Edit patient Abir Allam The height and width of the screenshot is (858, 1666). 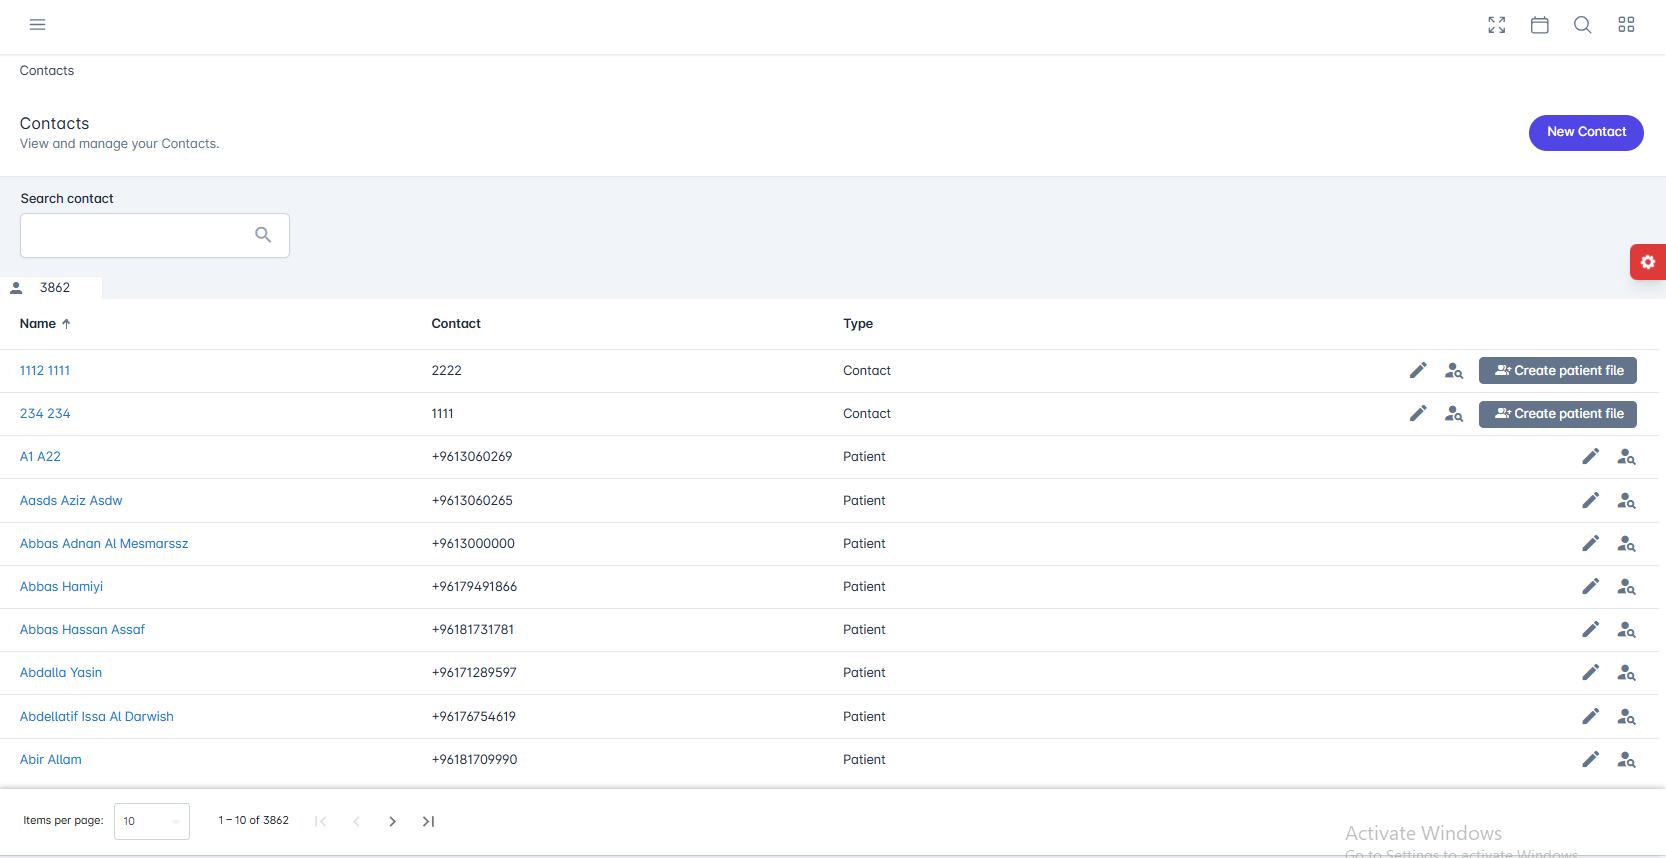click(x=1590, y=760)
